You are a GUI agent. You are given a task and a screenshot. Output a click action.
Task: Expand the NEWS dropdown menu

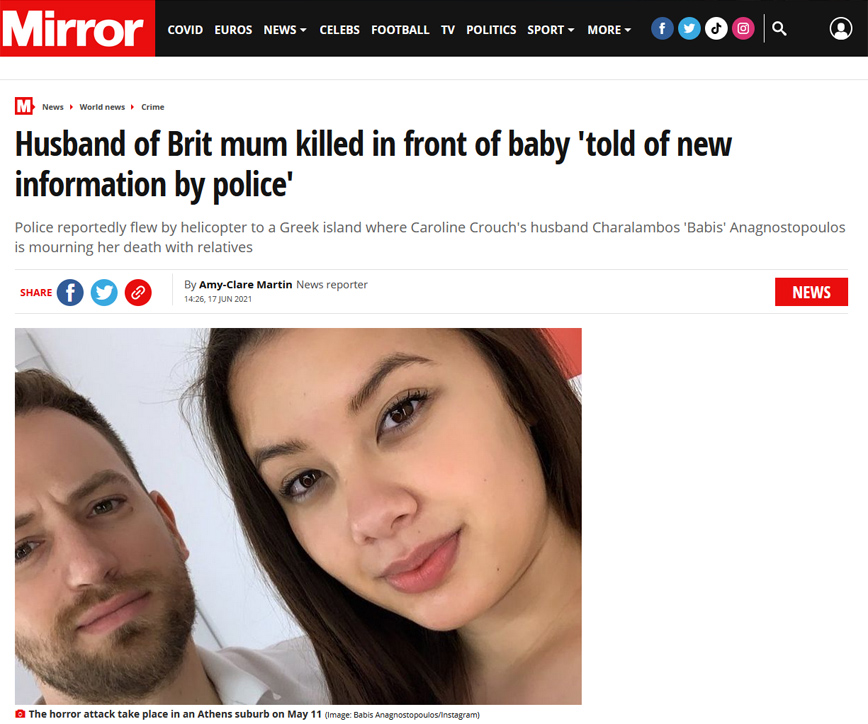pyautogui.click(x=285, y=30)
